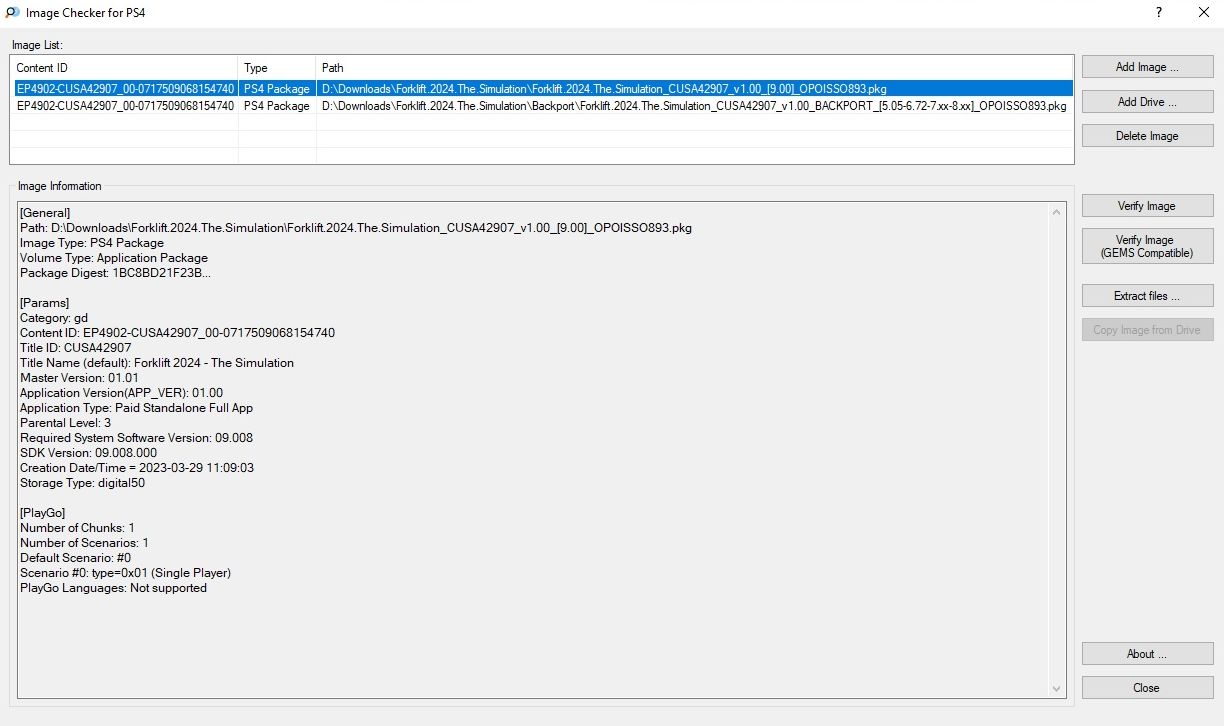This screenshot has height=726, width=1224.
Task: Click the first row's Content ID cell
Action: [125, 89]
